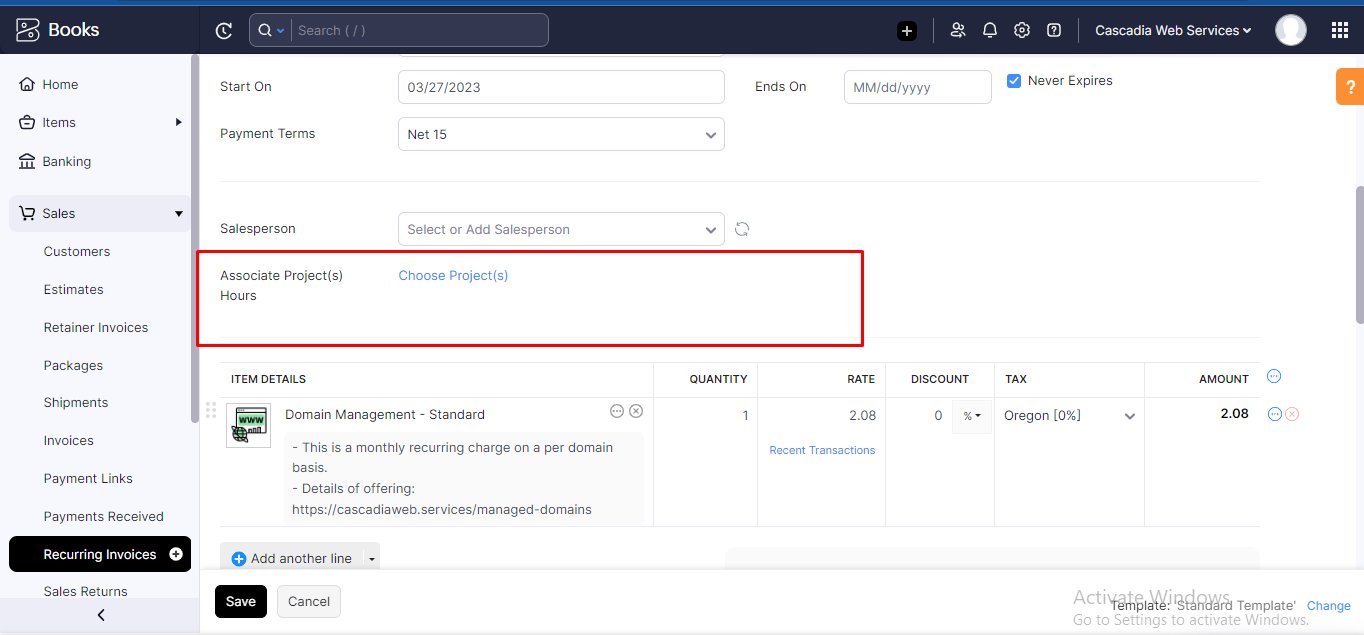
Task: Open Customers in the Sales menu
Action: [x=77, y=252]
